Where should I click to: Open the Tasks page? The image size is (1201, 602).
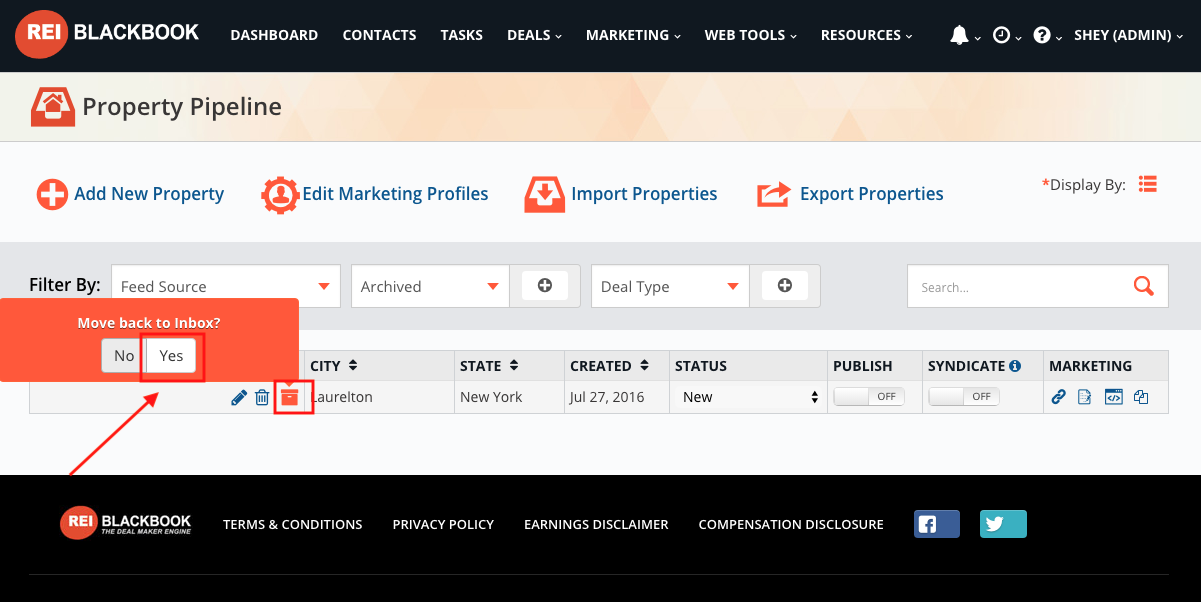click(x=462, y=35)
